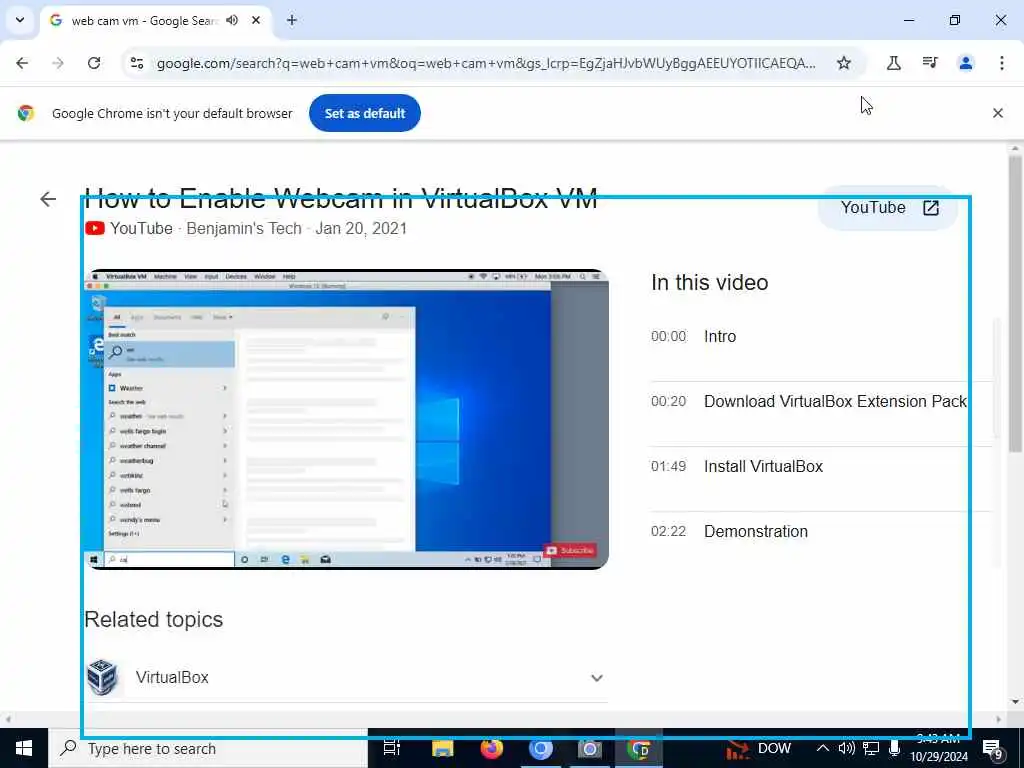Viewport: 1024px width, 768px height.
Task: Click the taskbar search box
Action: pos(208,748)
